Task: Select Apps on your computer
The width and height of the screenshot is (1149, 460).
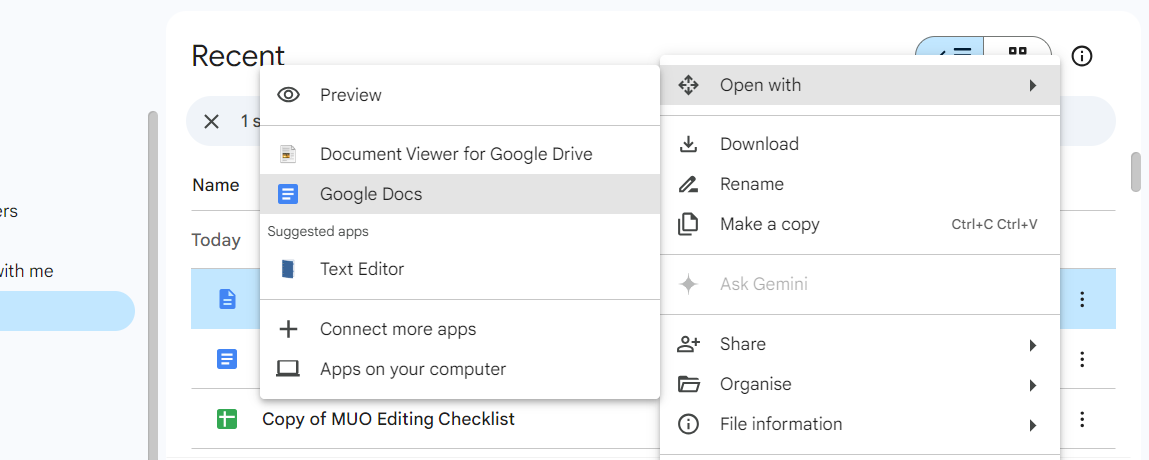Action: (x=459, y=368)
